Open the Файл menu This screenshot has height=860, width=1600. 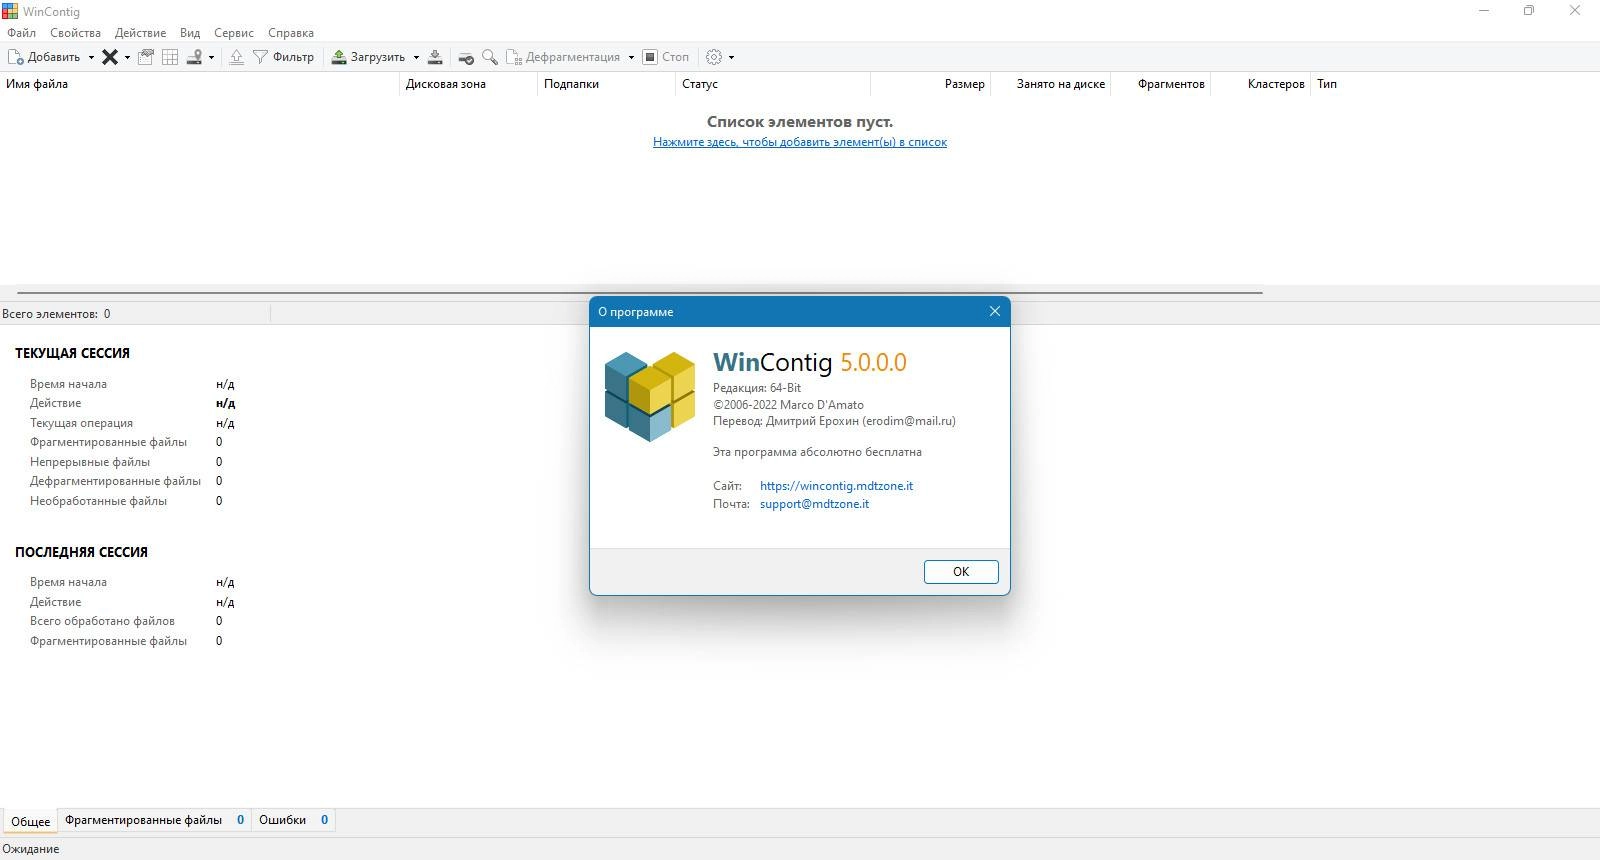(x=21, y=33)
